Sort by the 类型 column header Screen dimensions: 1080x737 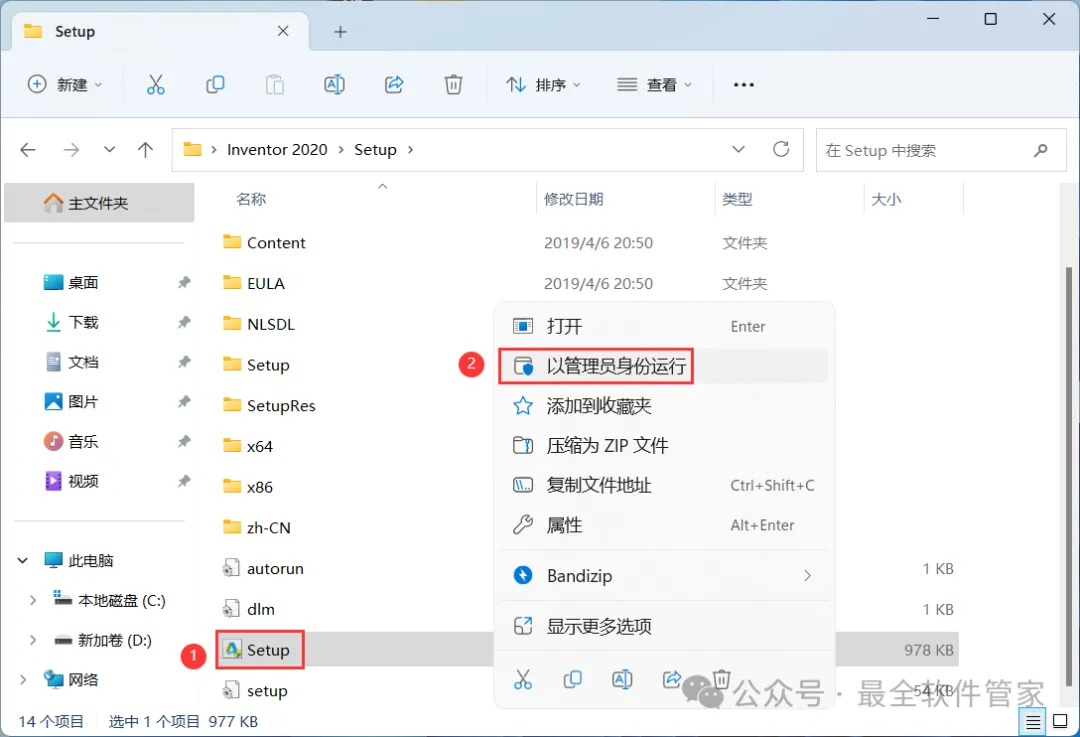737,199
